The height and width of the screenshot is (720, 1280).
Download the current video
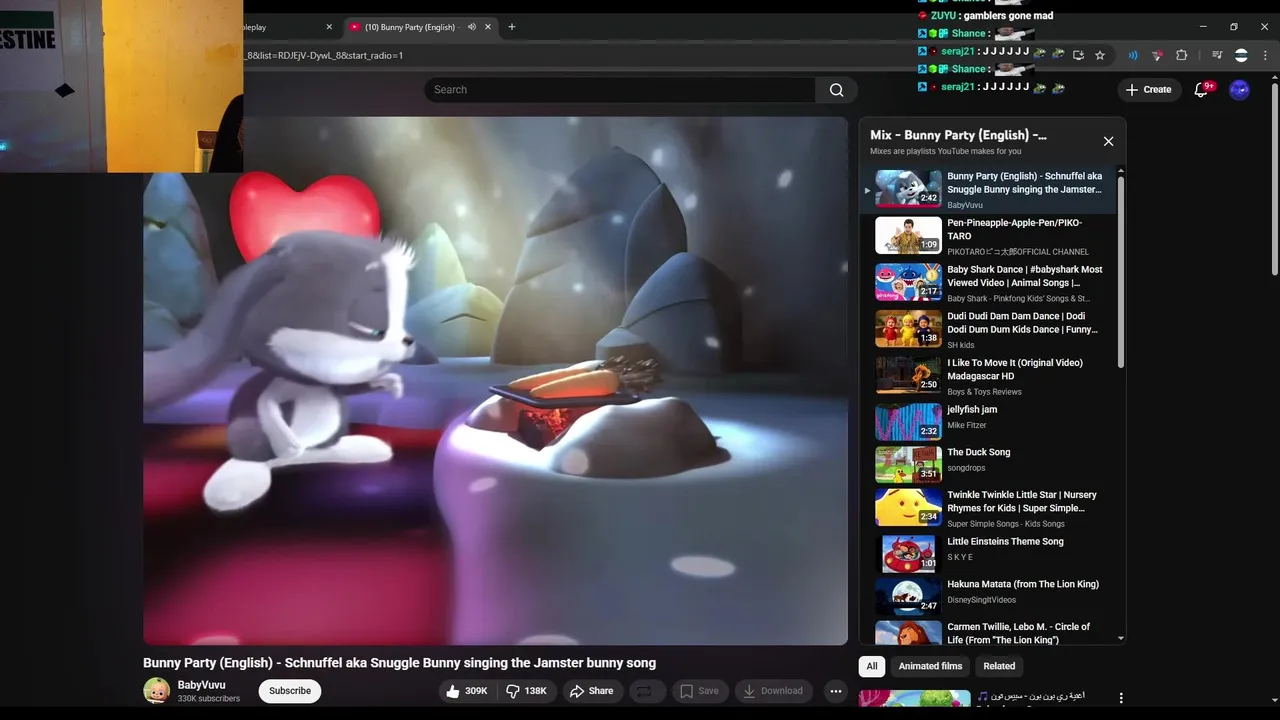(x=772, y=691)
